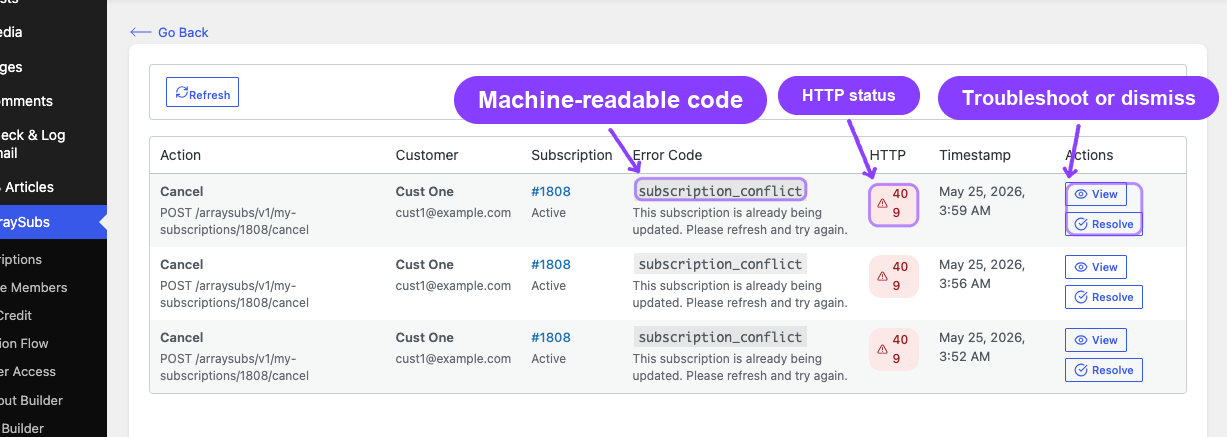Click the Timestamp column header

[975, 155]
